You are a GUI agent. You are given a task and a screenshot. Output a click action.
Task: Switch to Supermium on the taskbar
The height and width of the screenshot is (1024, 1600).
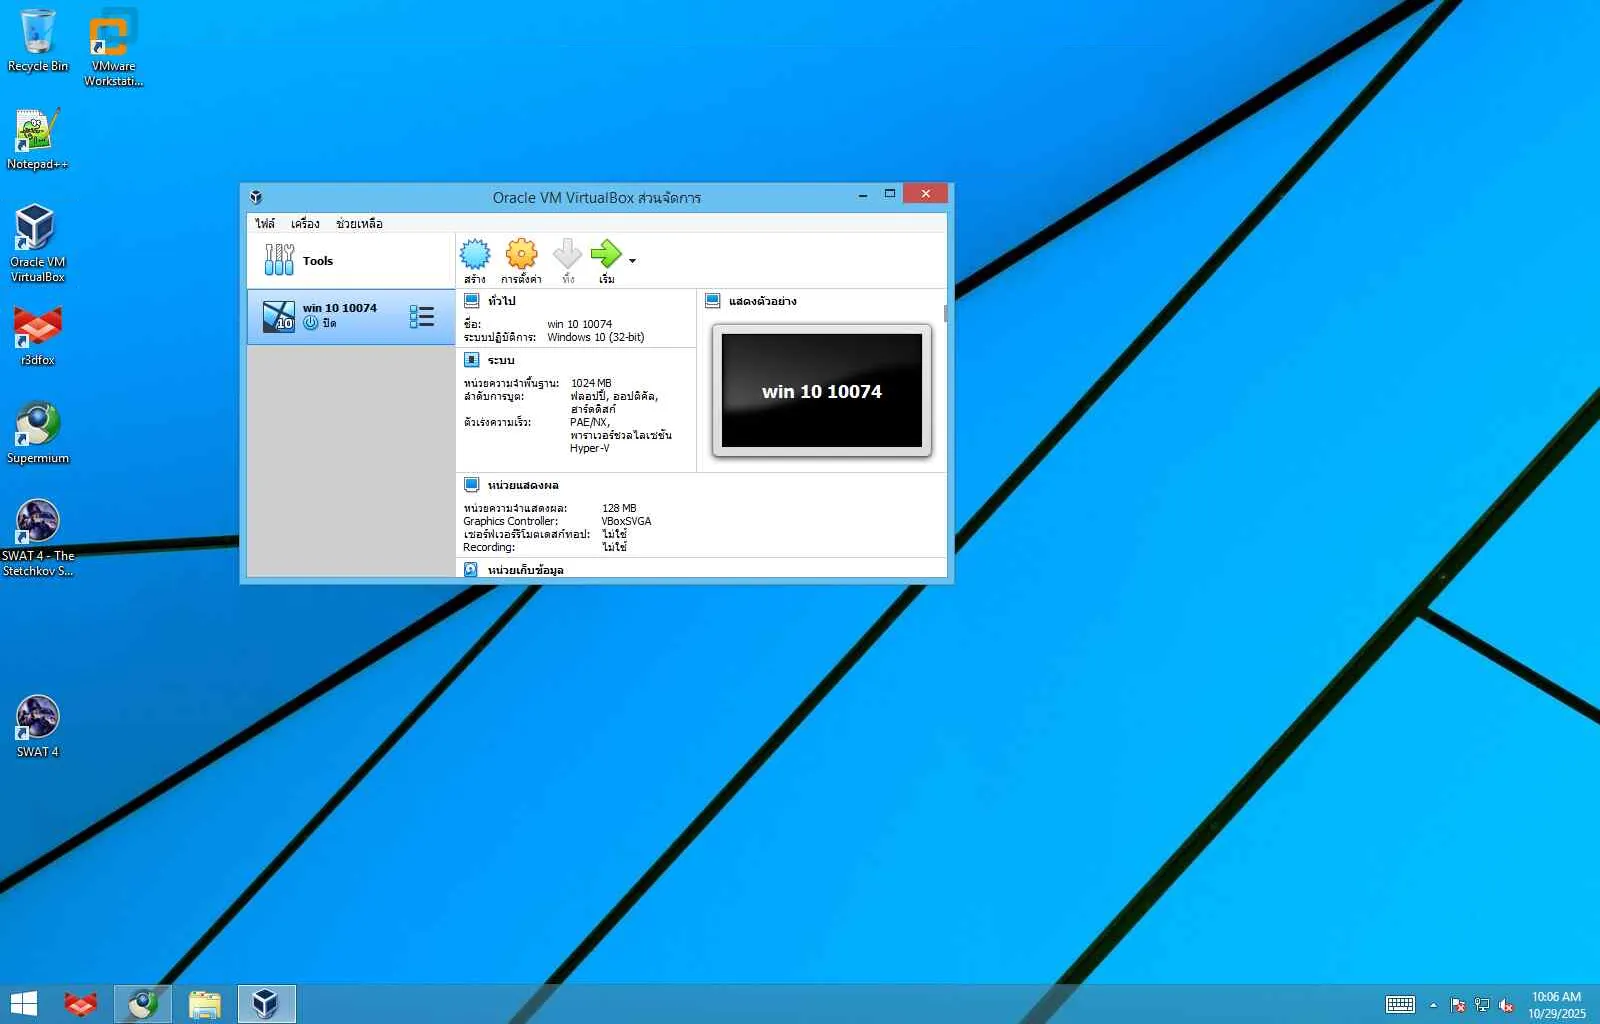(x=143, y=1004)
